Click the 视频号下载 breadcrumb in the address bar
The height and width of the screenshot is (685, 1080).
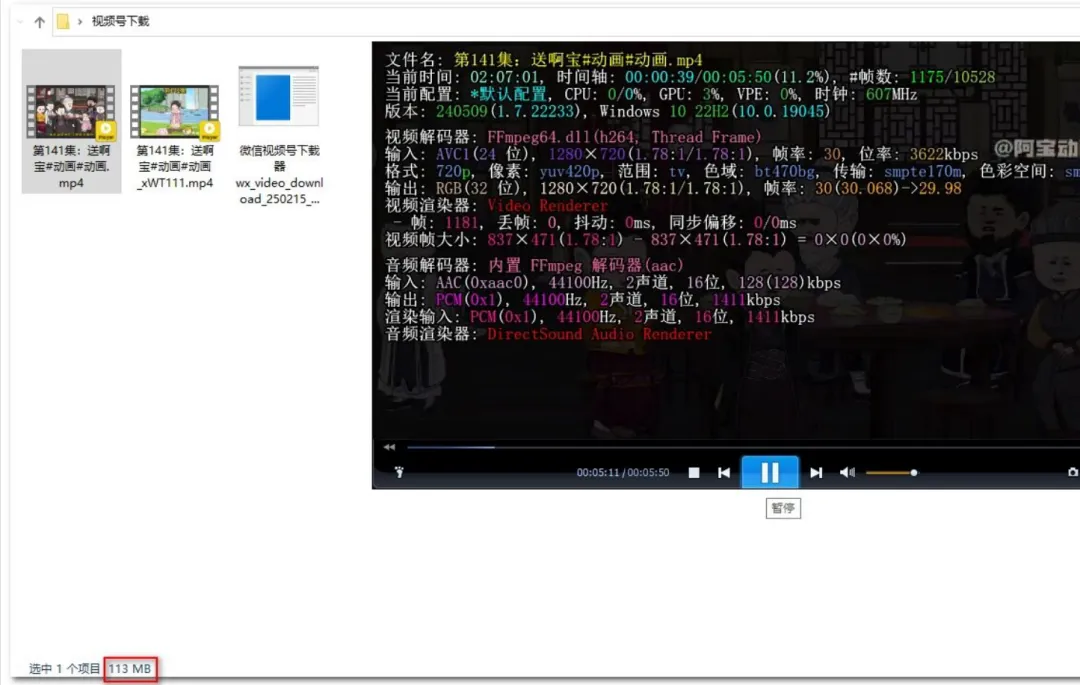(121, 21)
